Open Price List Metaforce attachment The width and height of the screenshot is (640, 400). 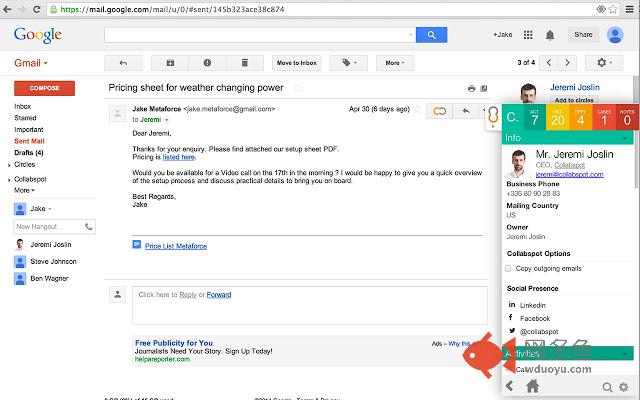coord(176,246)
